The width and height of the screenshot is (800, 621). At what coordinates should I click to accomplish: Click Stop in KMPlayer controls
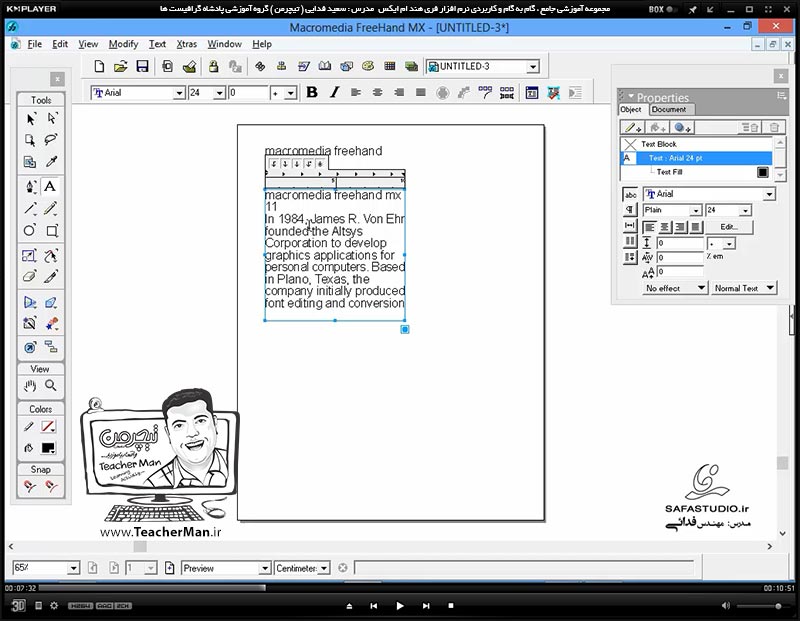[x=451, y=606]
